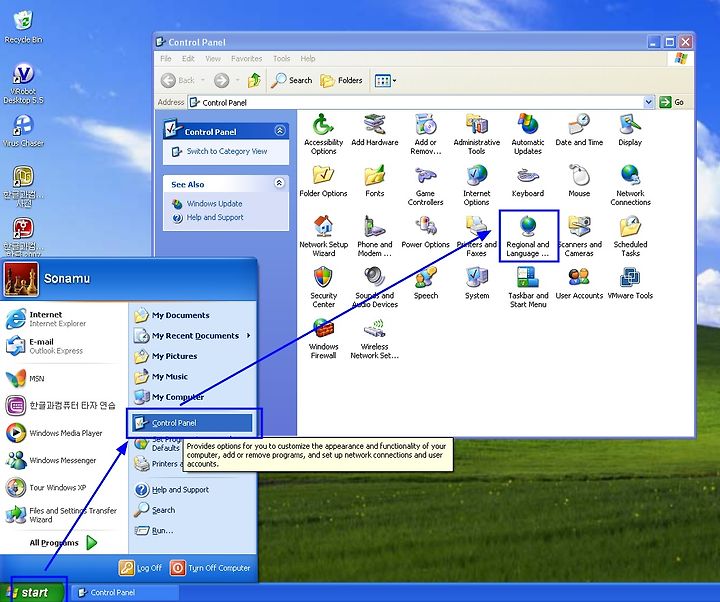This screenshot has height=602, width=720.
Task: Click the Address field text Control Panel
Action: pyautogui.click(x=224, y=103)
